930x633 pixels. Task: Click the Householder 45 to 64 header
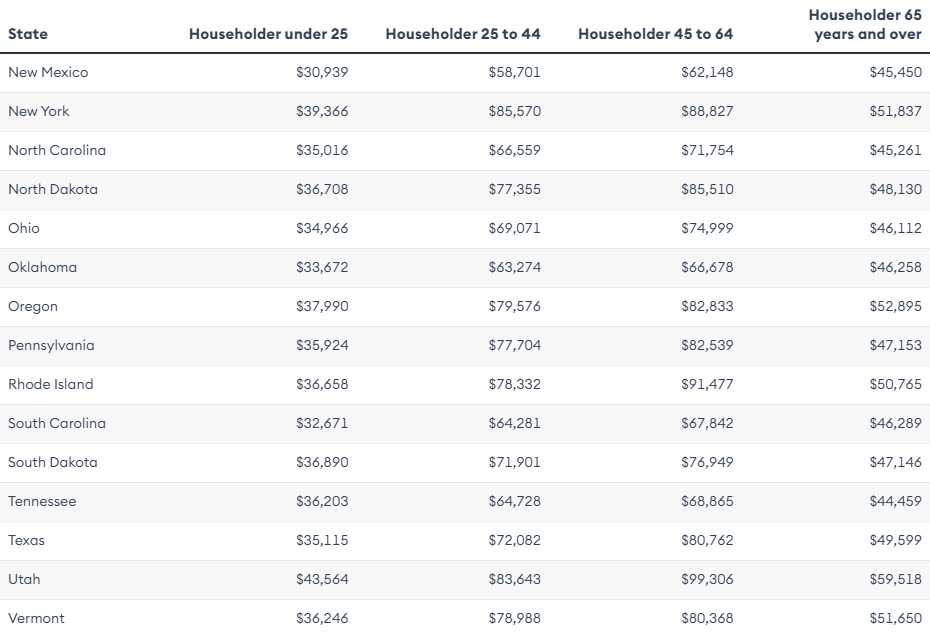(x=655, y=34)
